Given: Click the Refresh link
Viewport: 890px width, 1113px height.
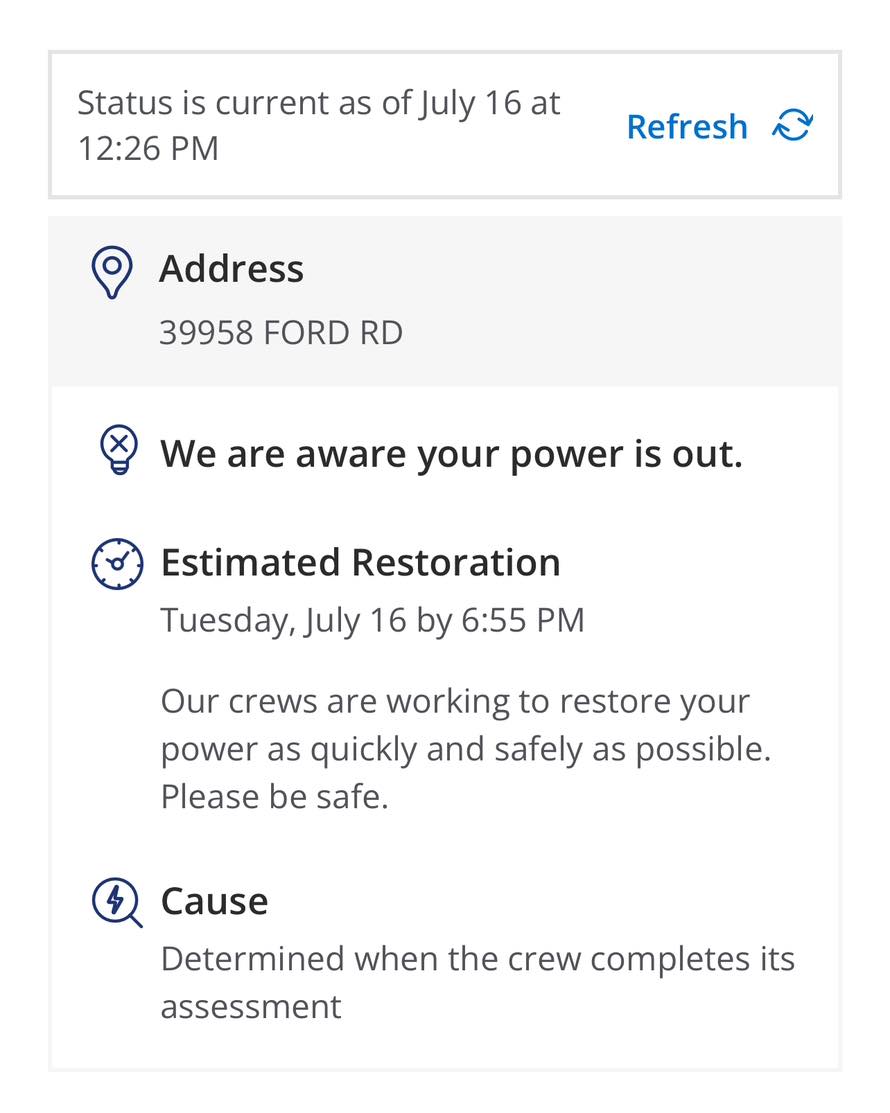Looking at the screenshot, I should pyautogui.click(x=687, y=127).
